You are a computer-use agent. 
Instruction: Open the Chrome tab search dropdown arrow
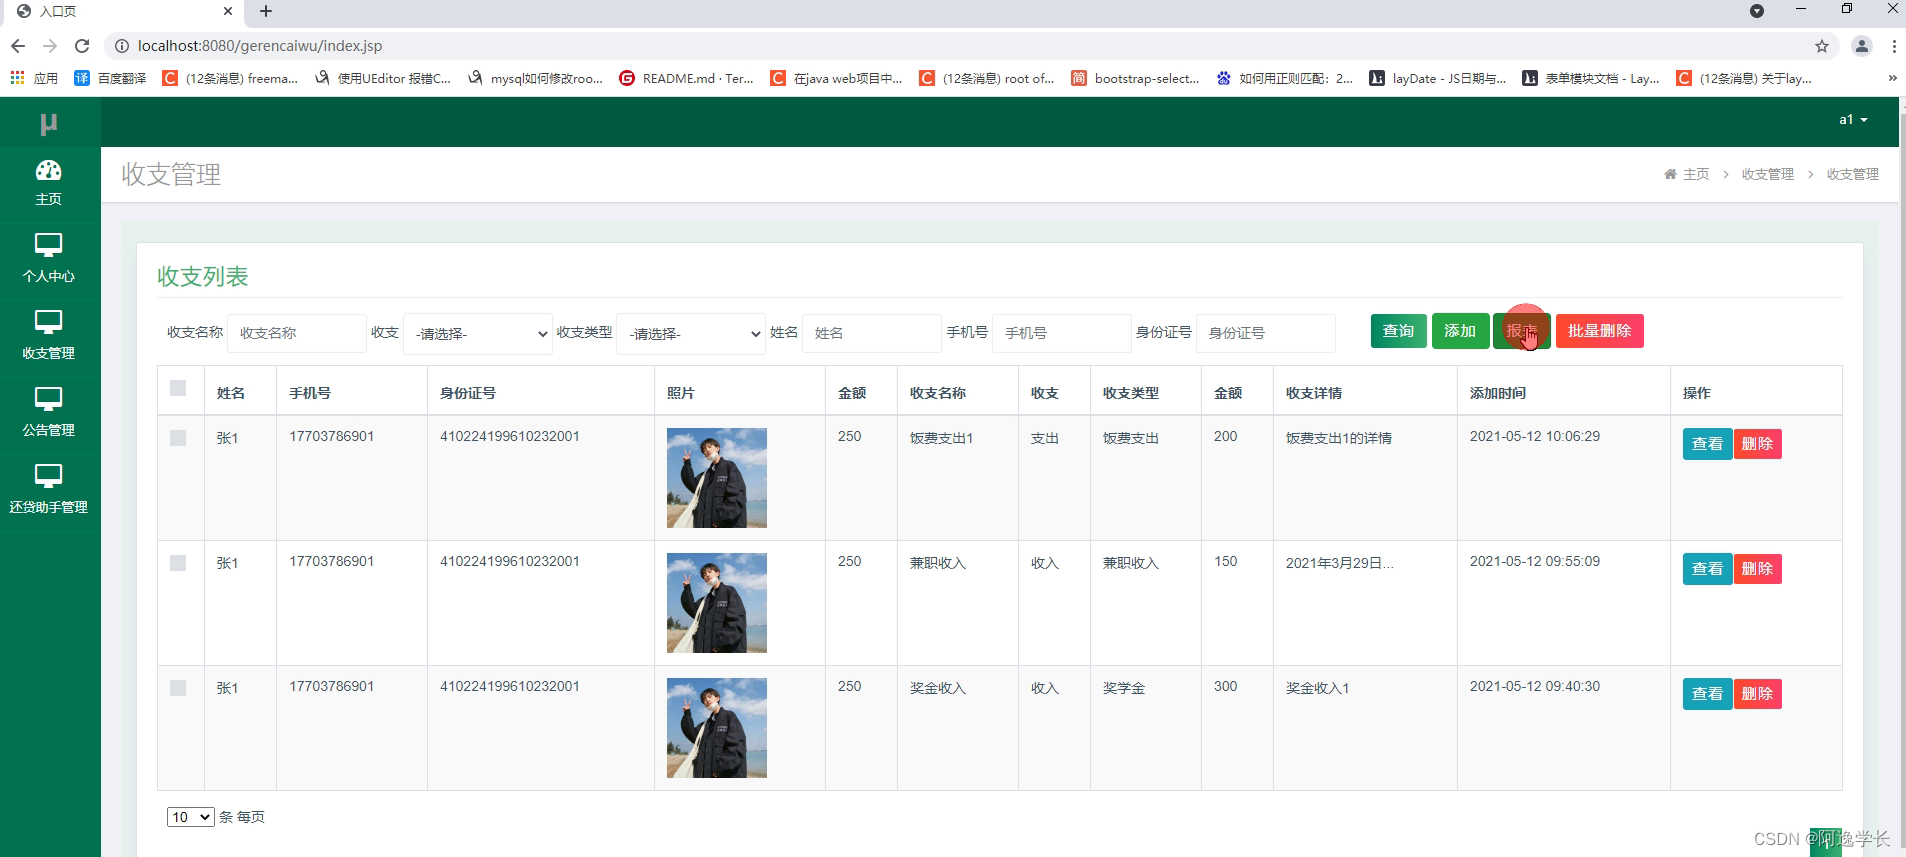1757,11
